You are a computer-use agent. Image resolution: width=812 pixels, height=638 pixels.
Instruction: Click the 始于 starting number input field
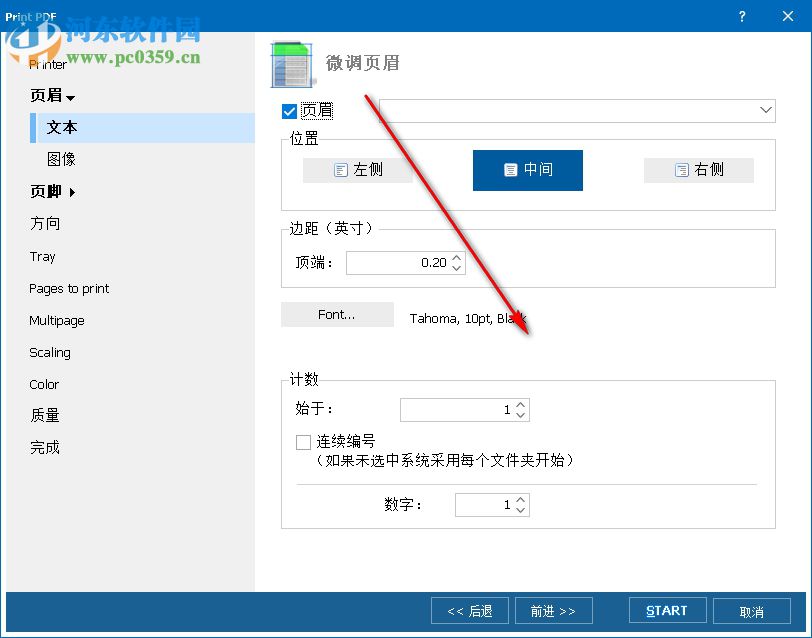[460, 409]
